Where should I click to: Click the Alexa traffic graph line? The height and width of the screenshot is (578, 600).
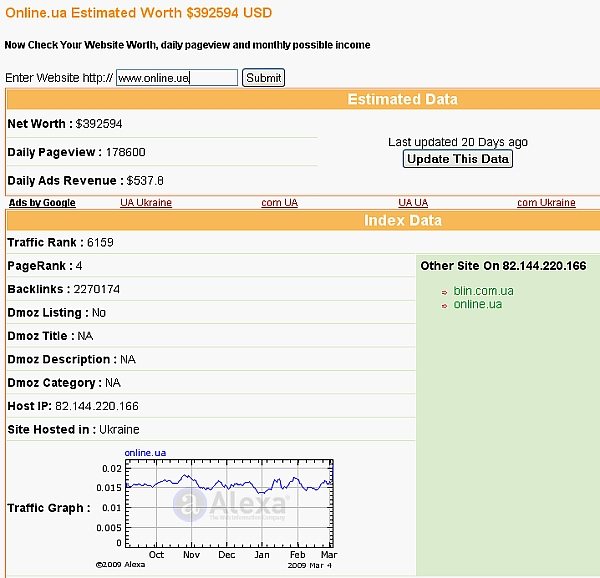(x=230, y=483)
